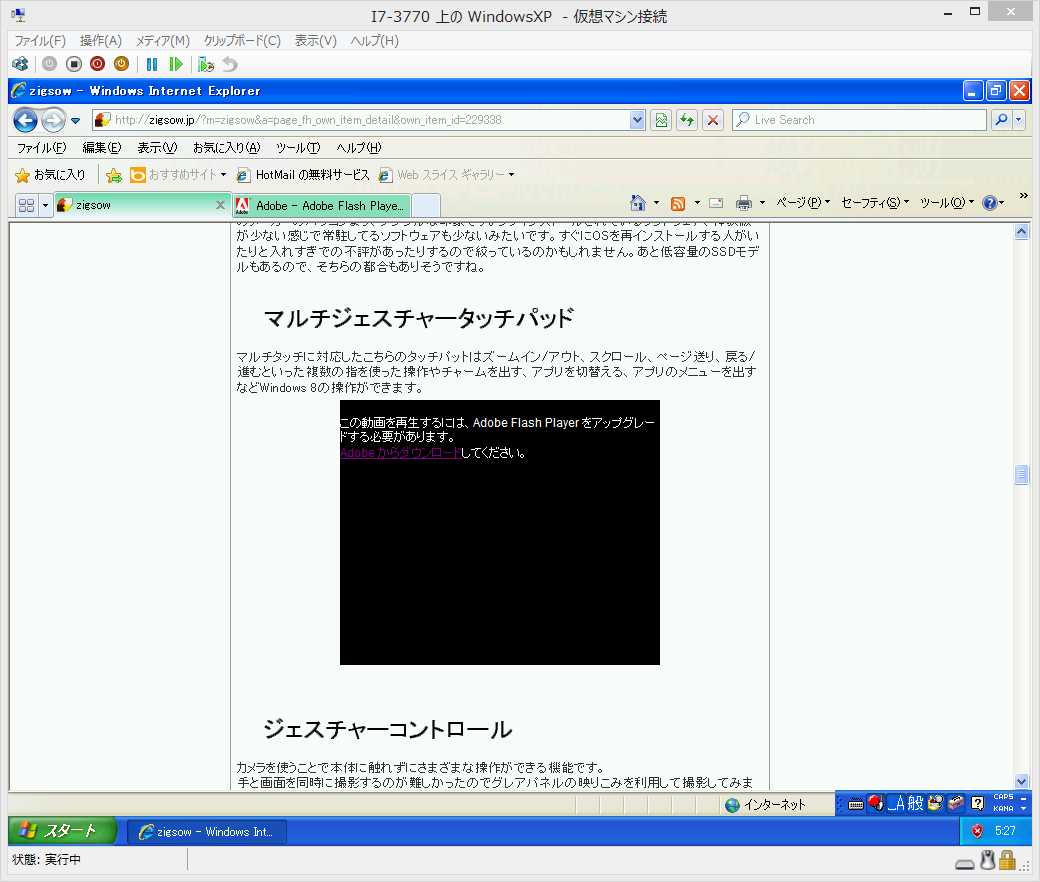Open the クリップボード(C) menu in VM window

pyautogui.click(x=241, y=41)
